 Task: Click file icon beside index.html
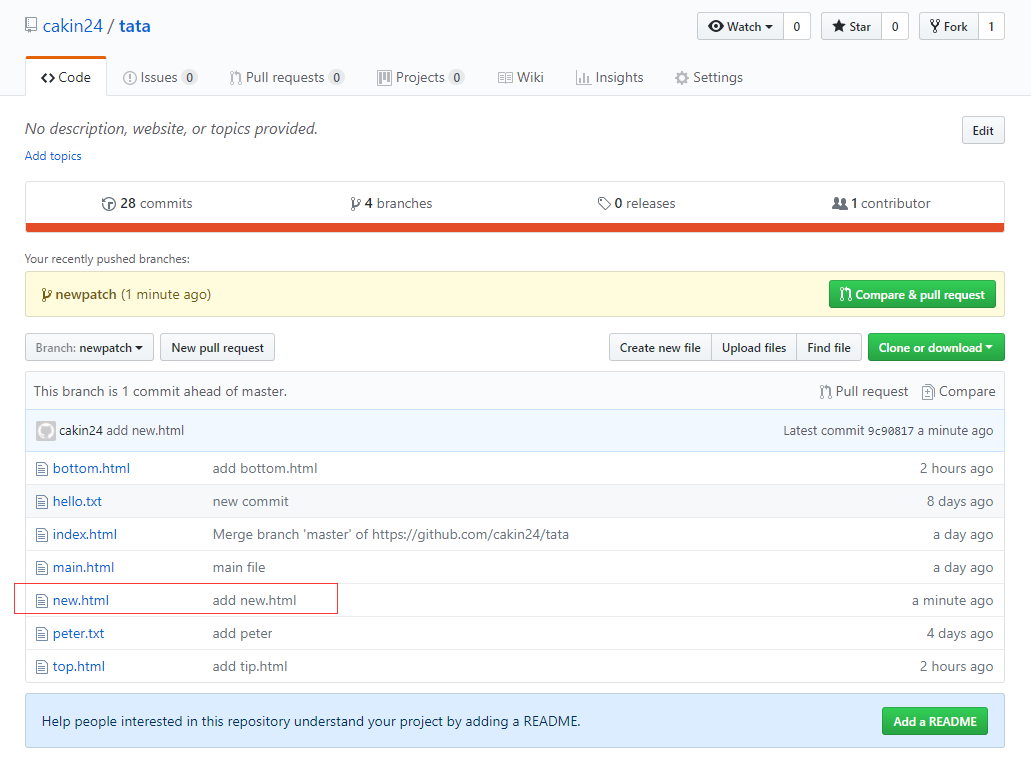(x=41, y=535)
